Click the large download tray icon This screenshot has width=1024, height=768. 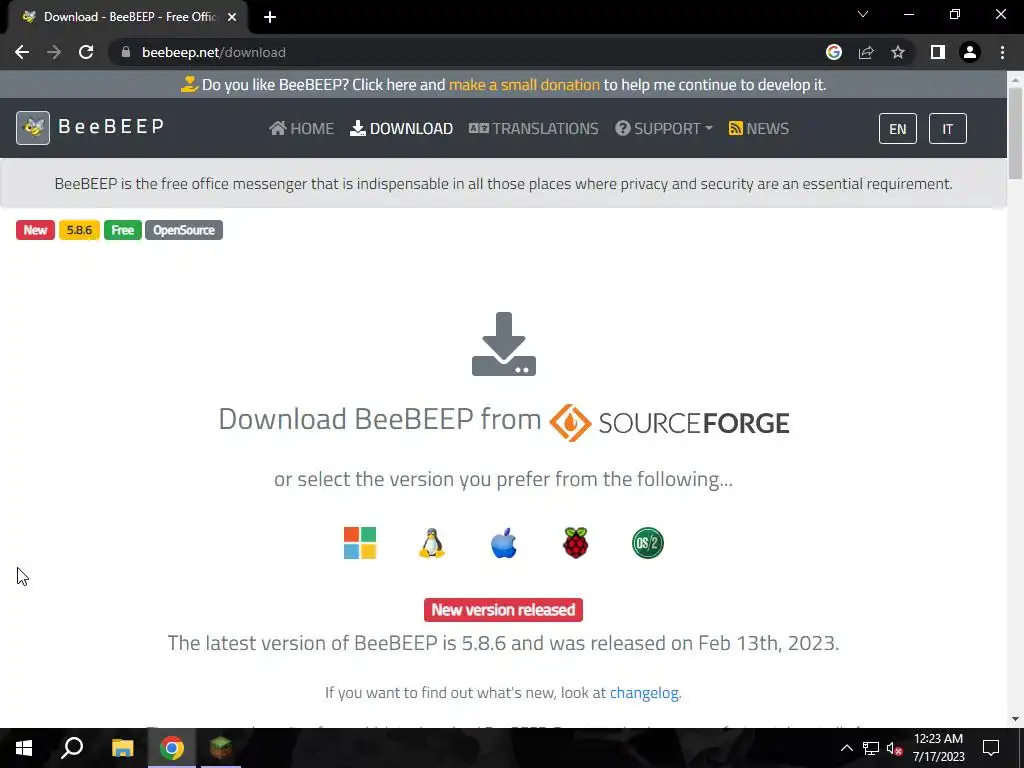[x=504, y=344]
